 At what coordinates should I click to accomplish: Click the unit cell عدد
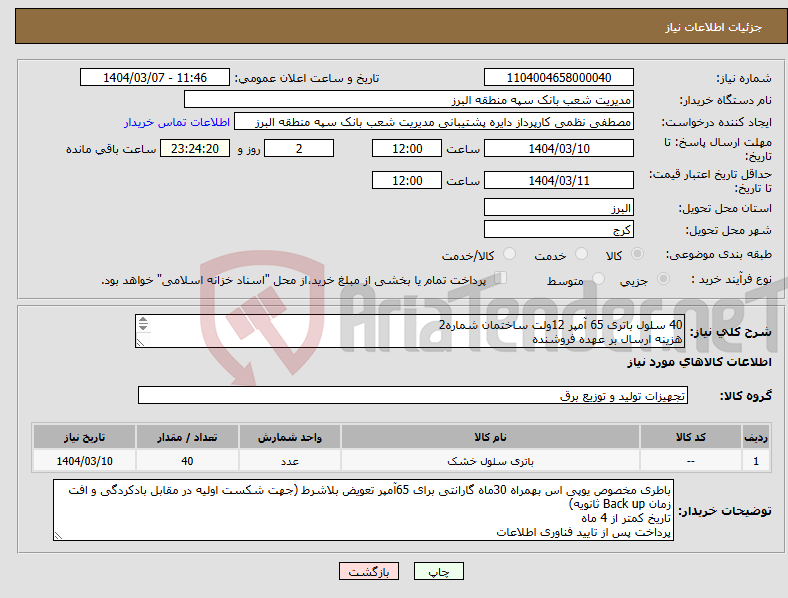[x=290, y=461]
